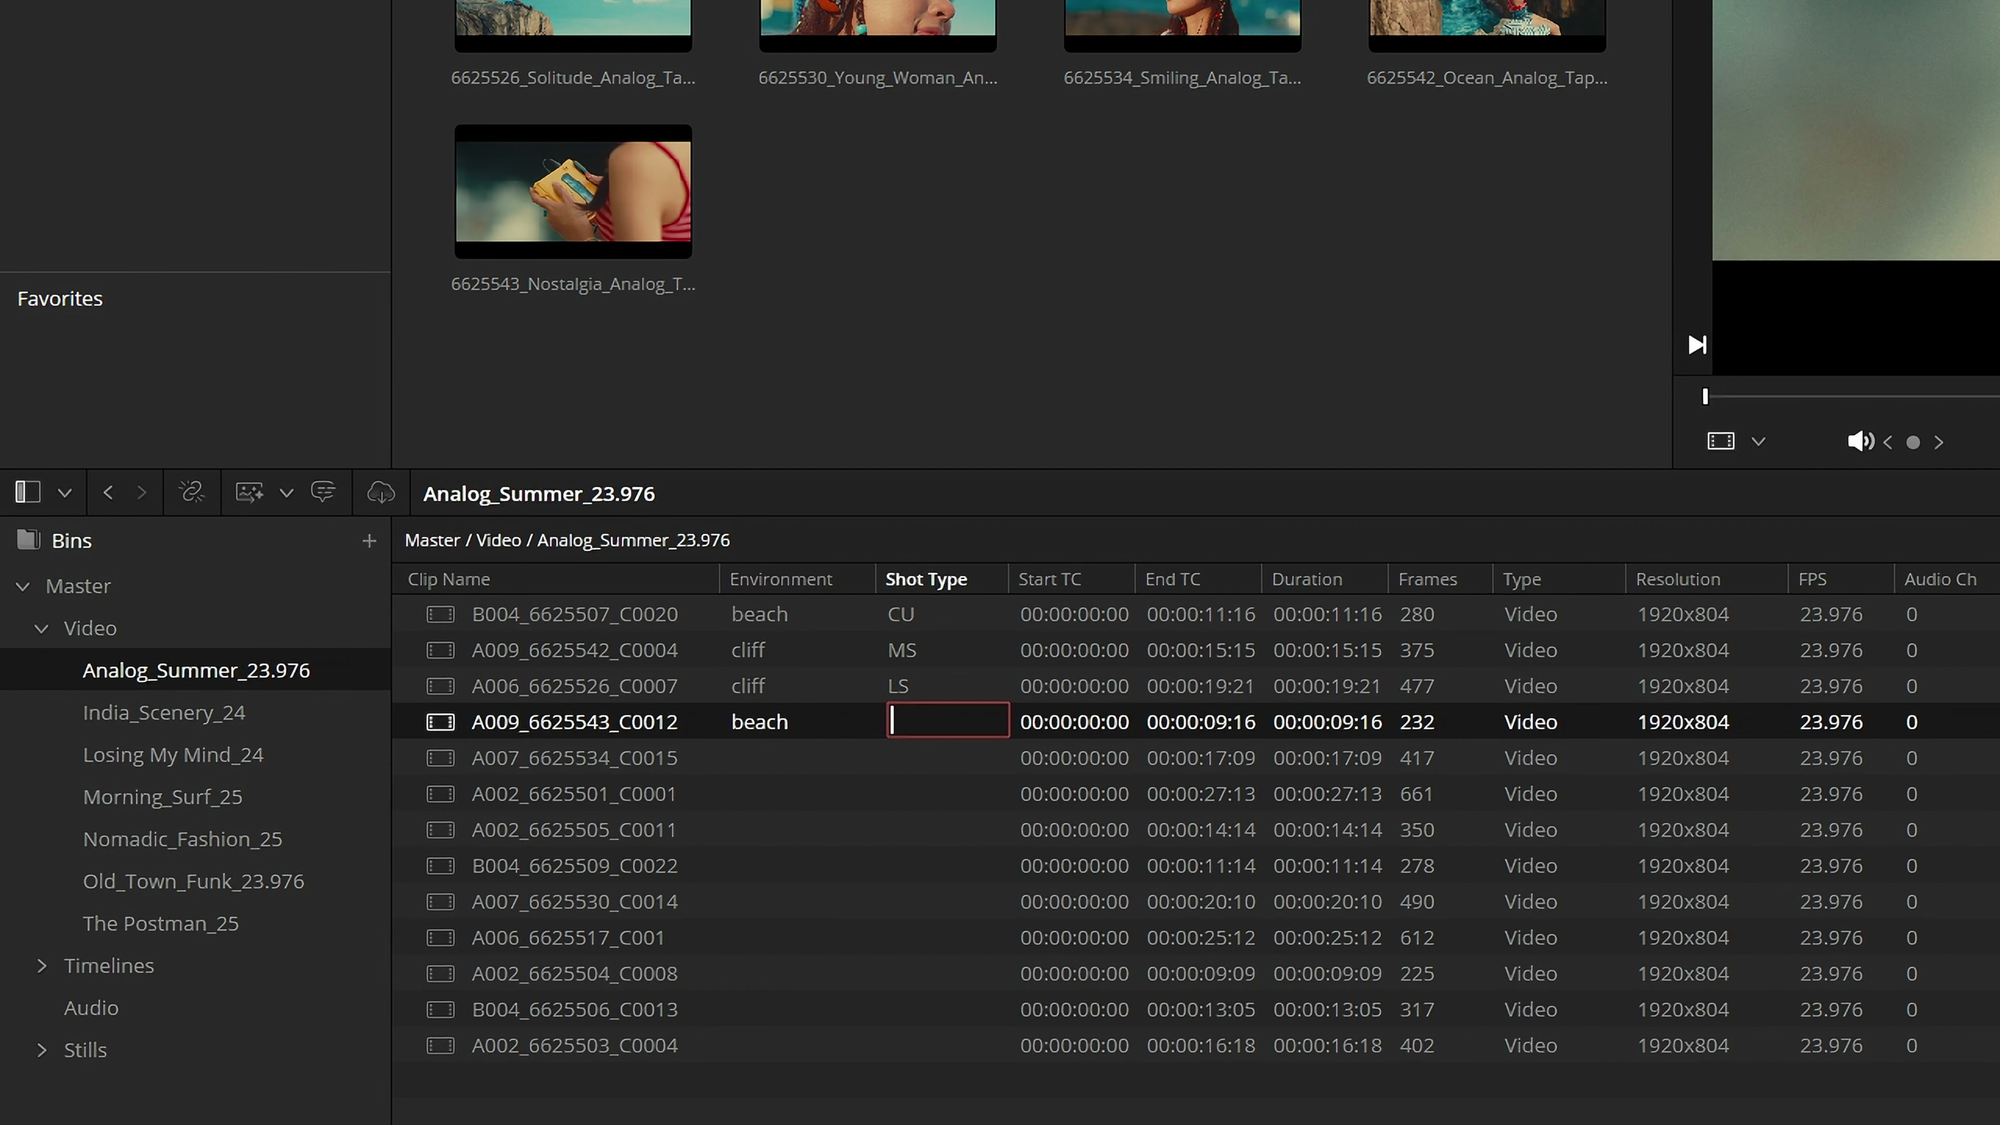Screen dimensions: 2000x1125
Task: Click the End TC column header
Action: [1173, 579]
